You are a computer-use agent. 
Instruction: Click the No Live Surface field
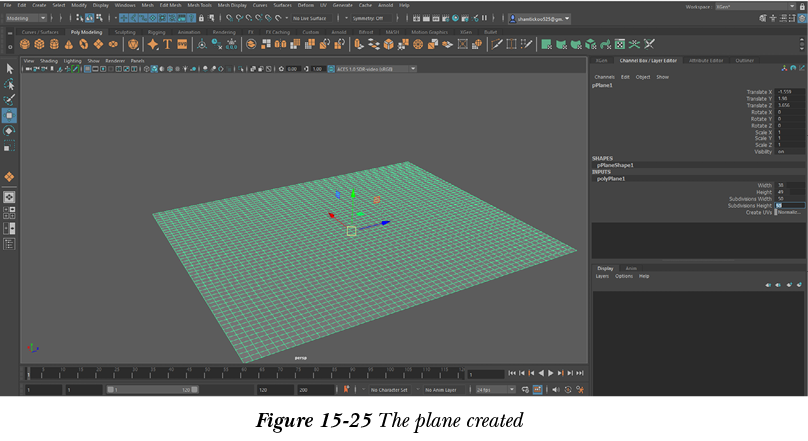pos(310,18)
